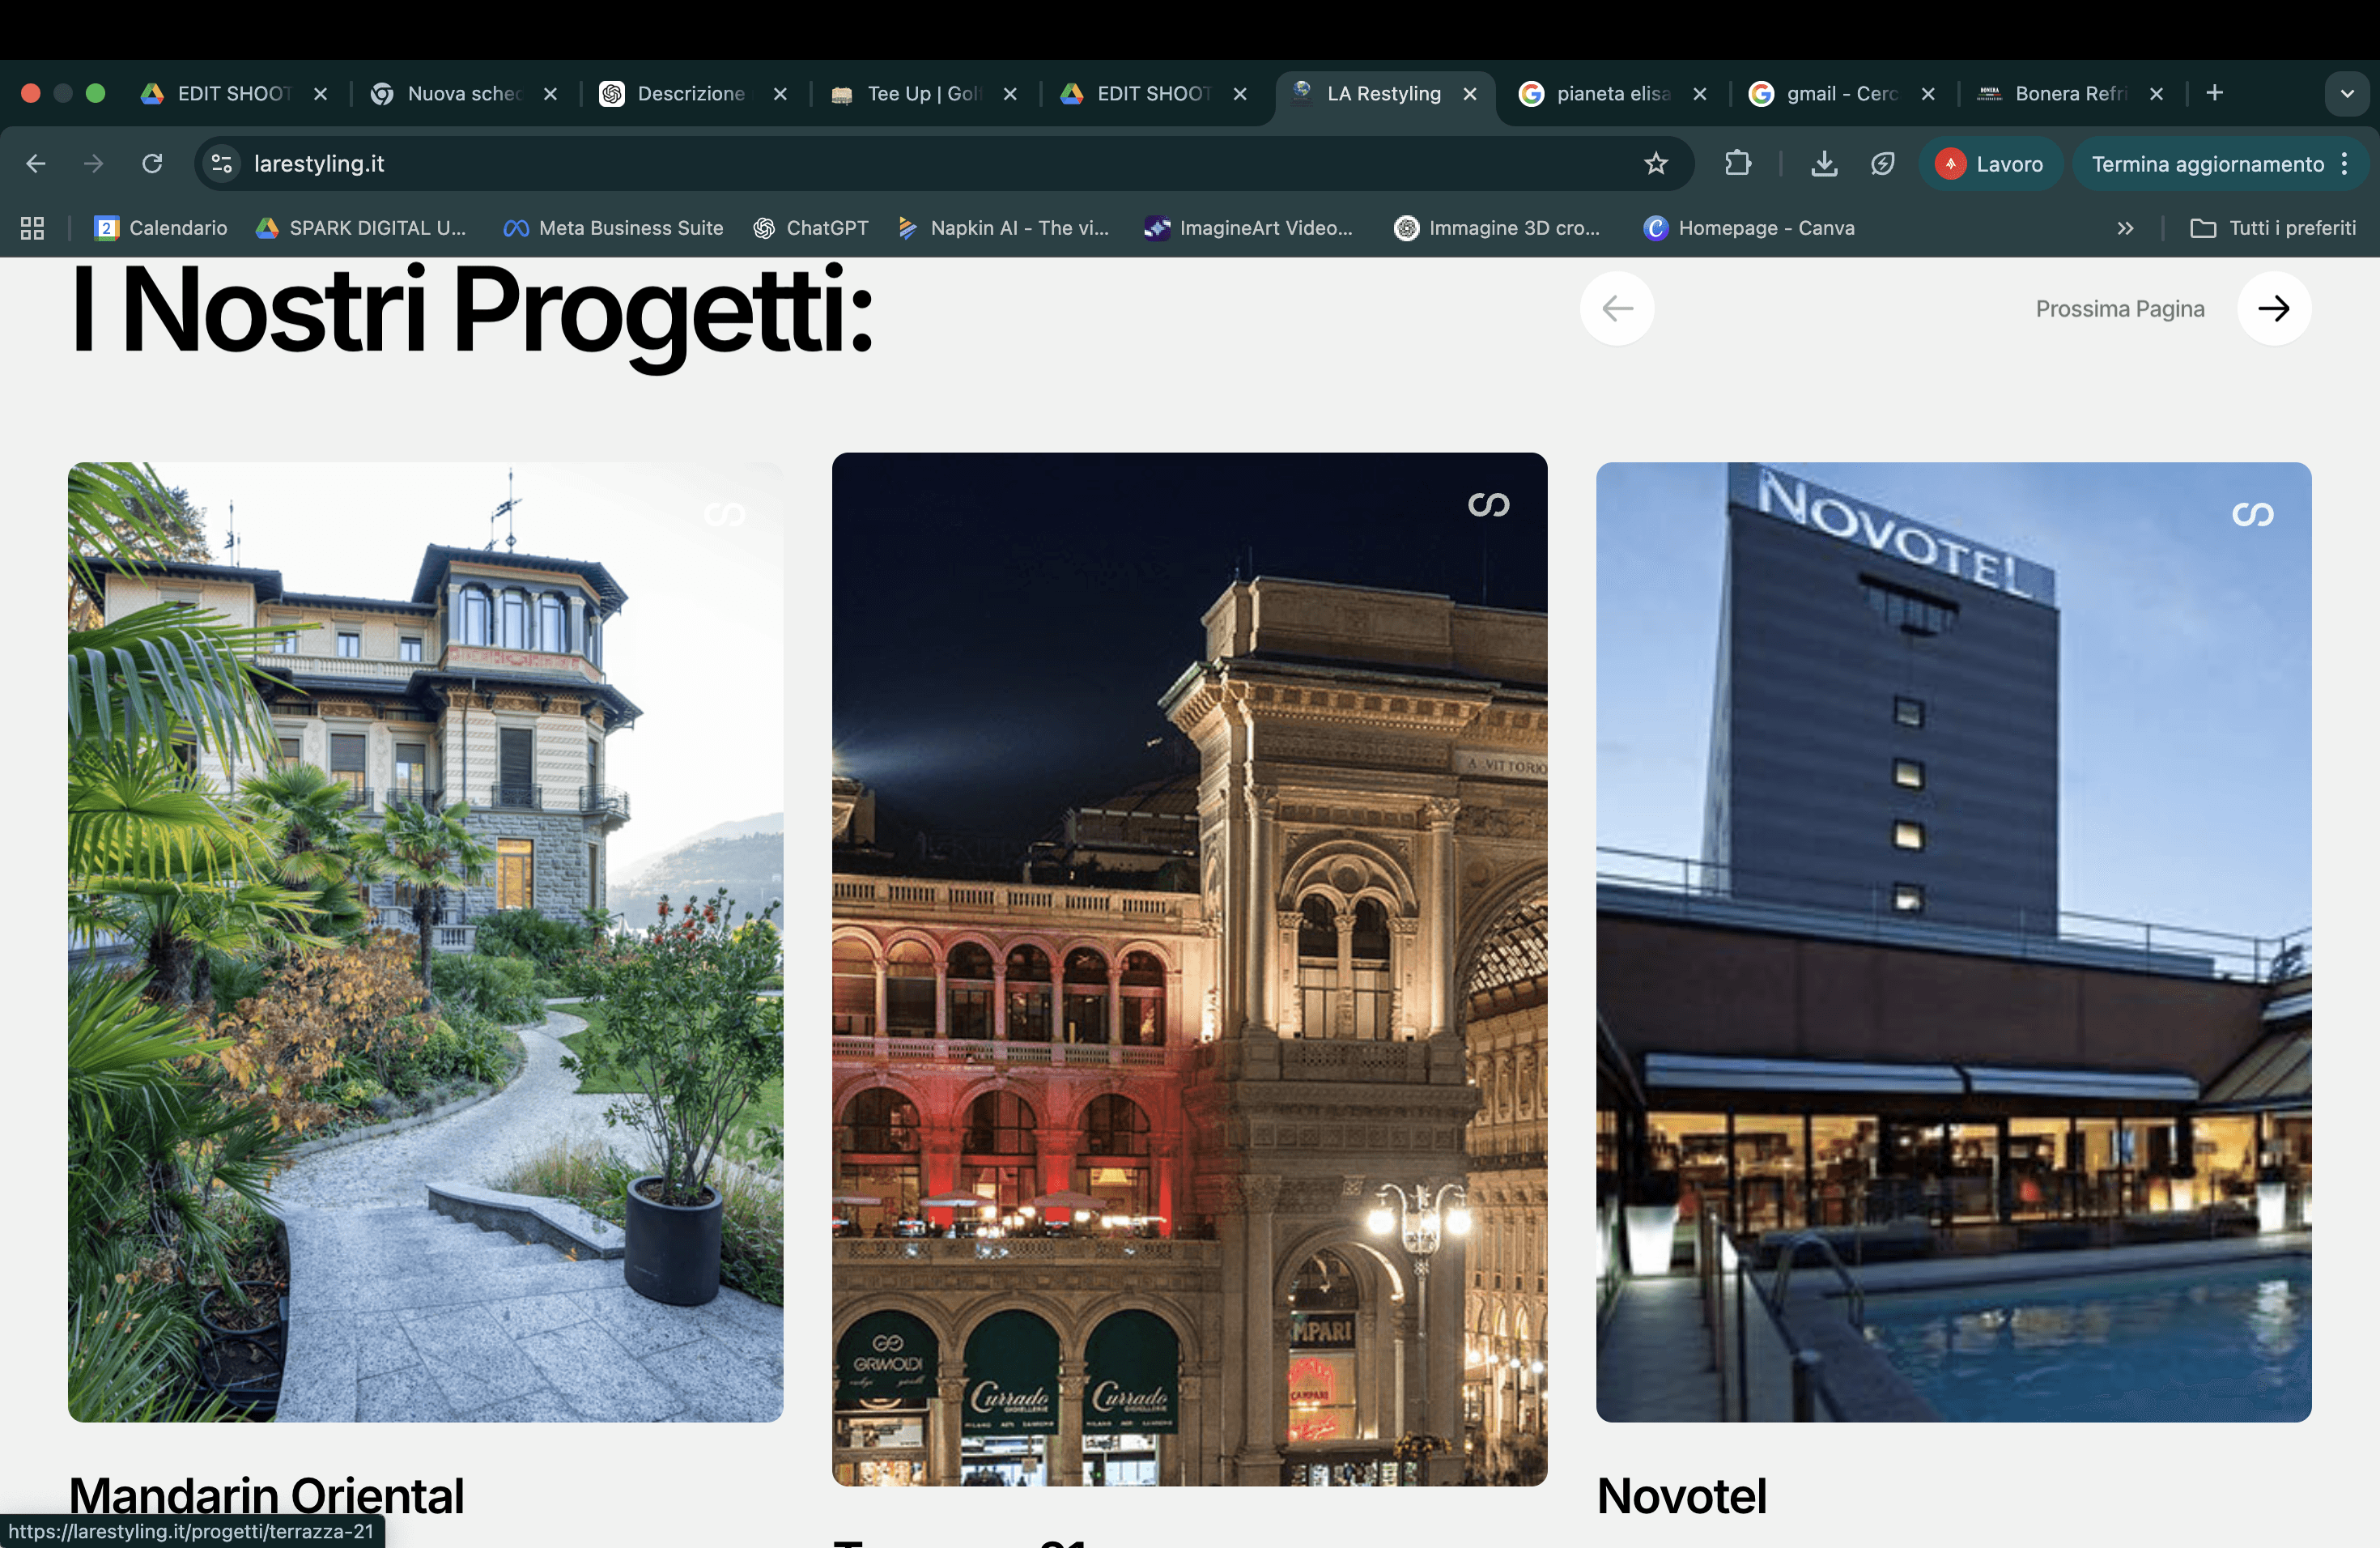Click link icon on Novotel image
2380x1548 pixels.
click(x=2252, y=514)
